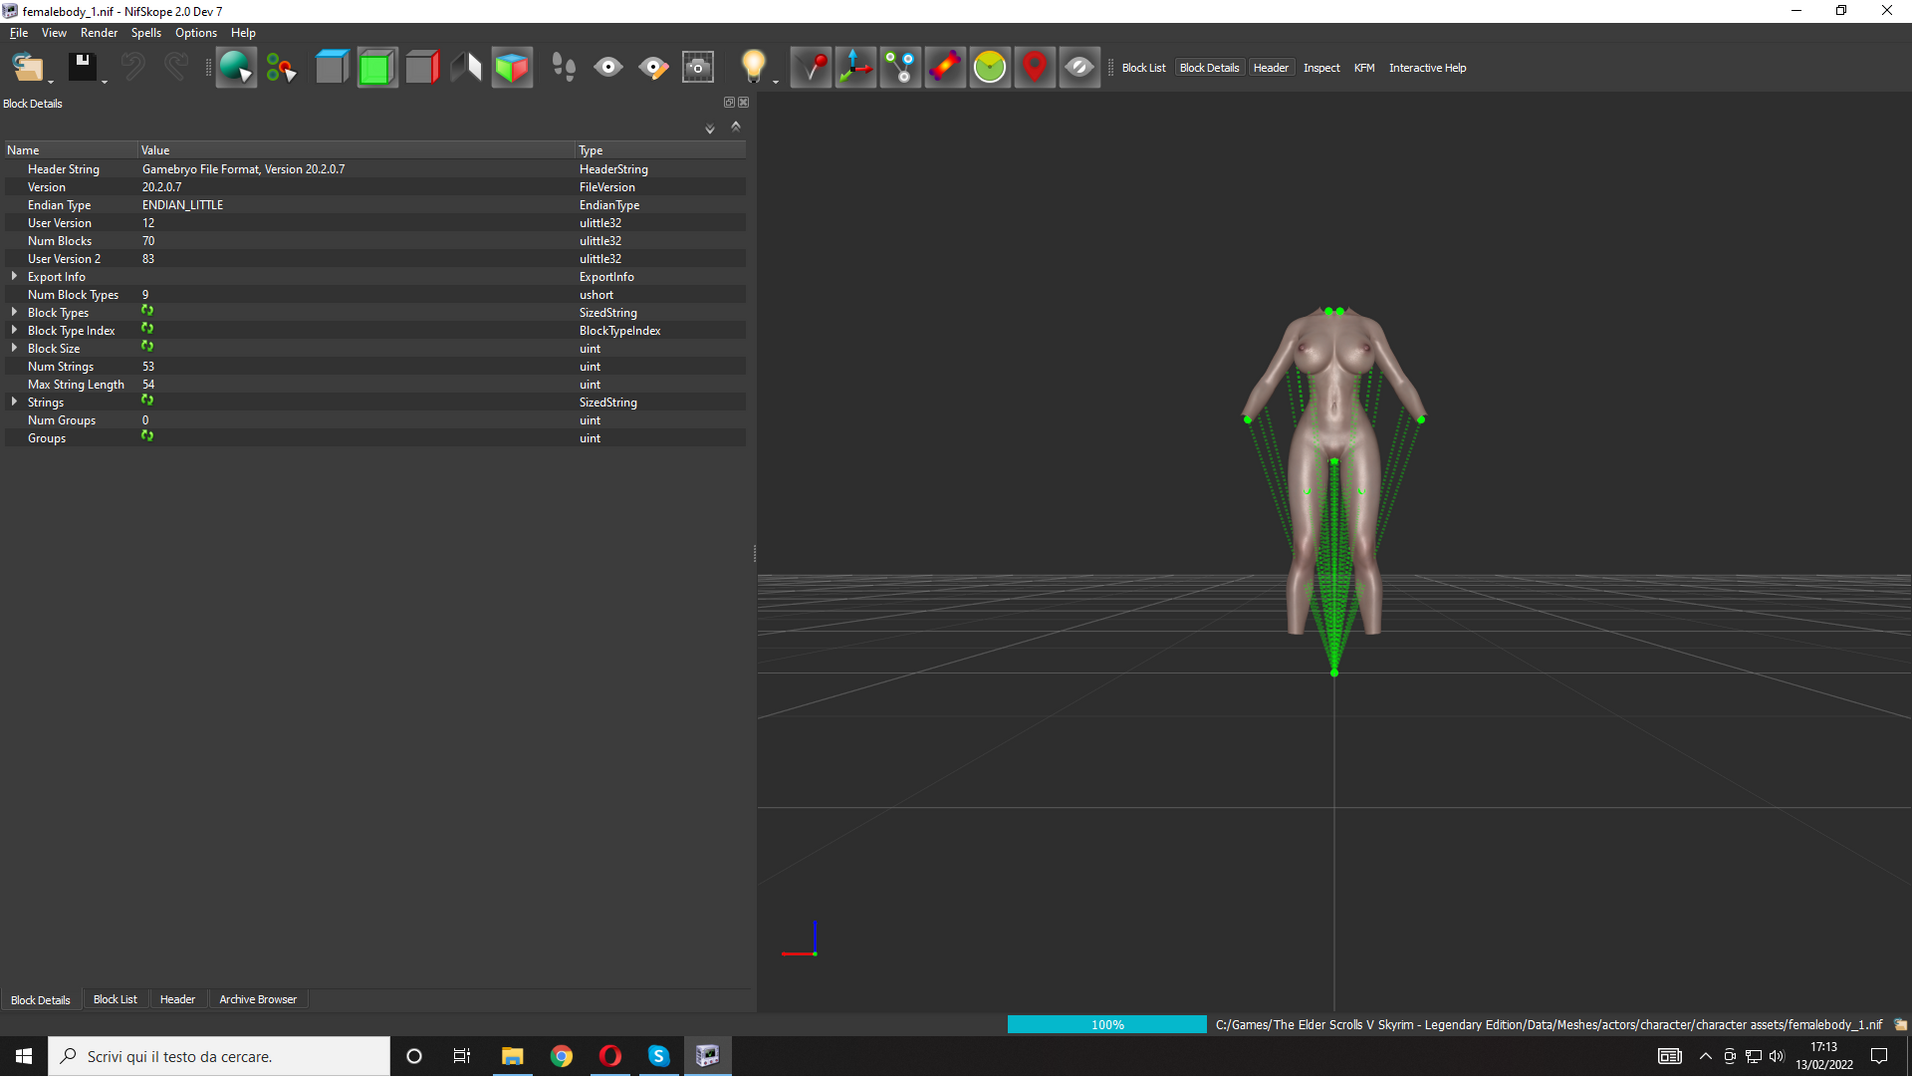Screen dimensions: 1912x1080
Task: Toggle the XYZ axes display
Action: pos(855,67)
